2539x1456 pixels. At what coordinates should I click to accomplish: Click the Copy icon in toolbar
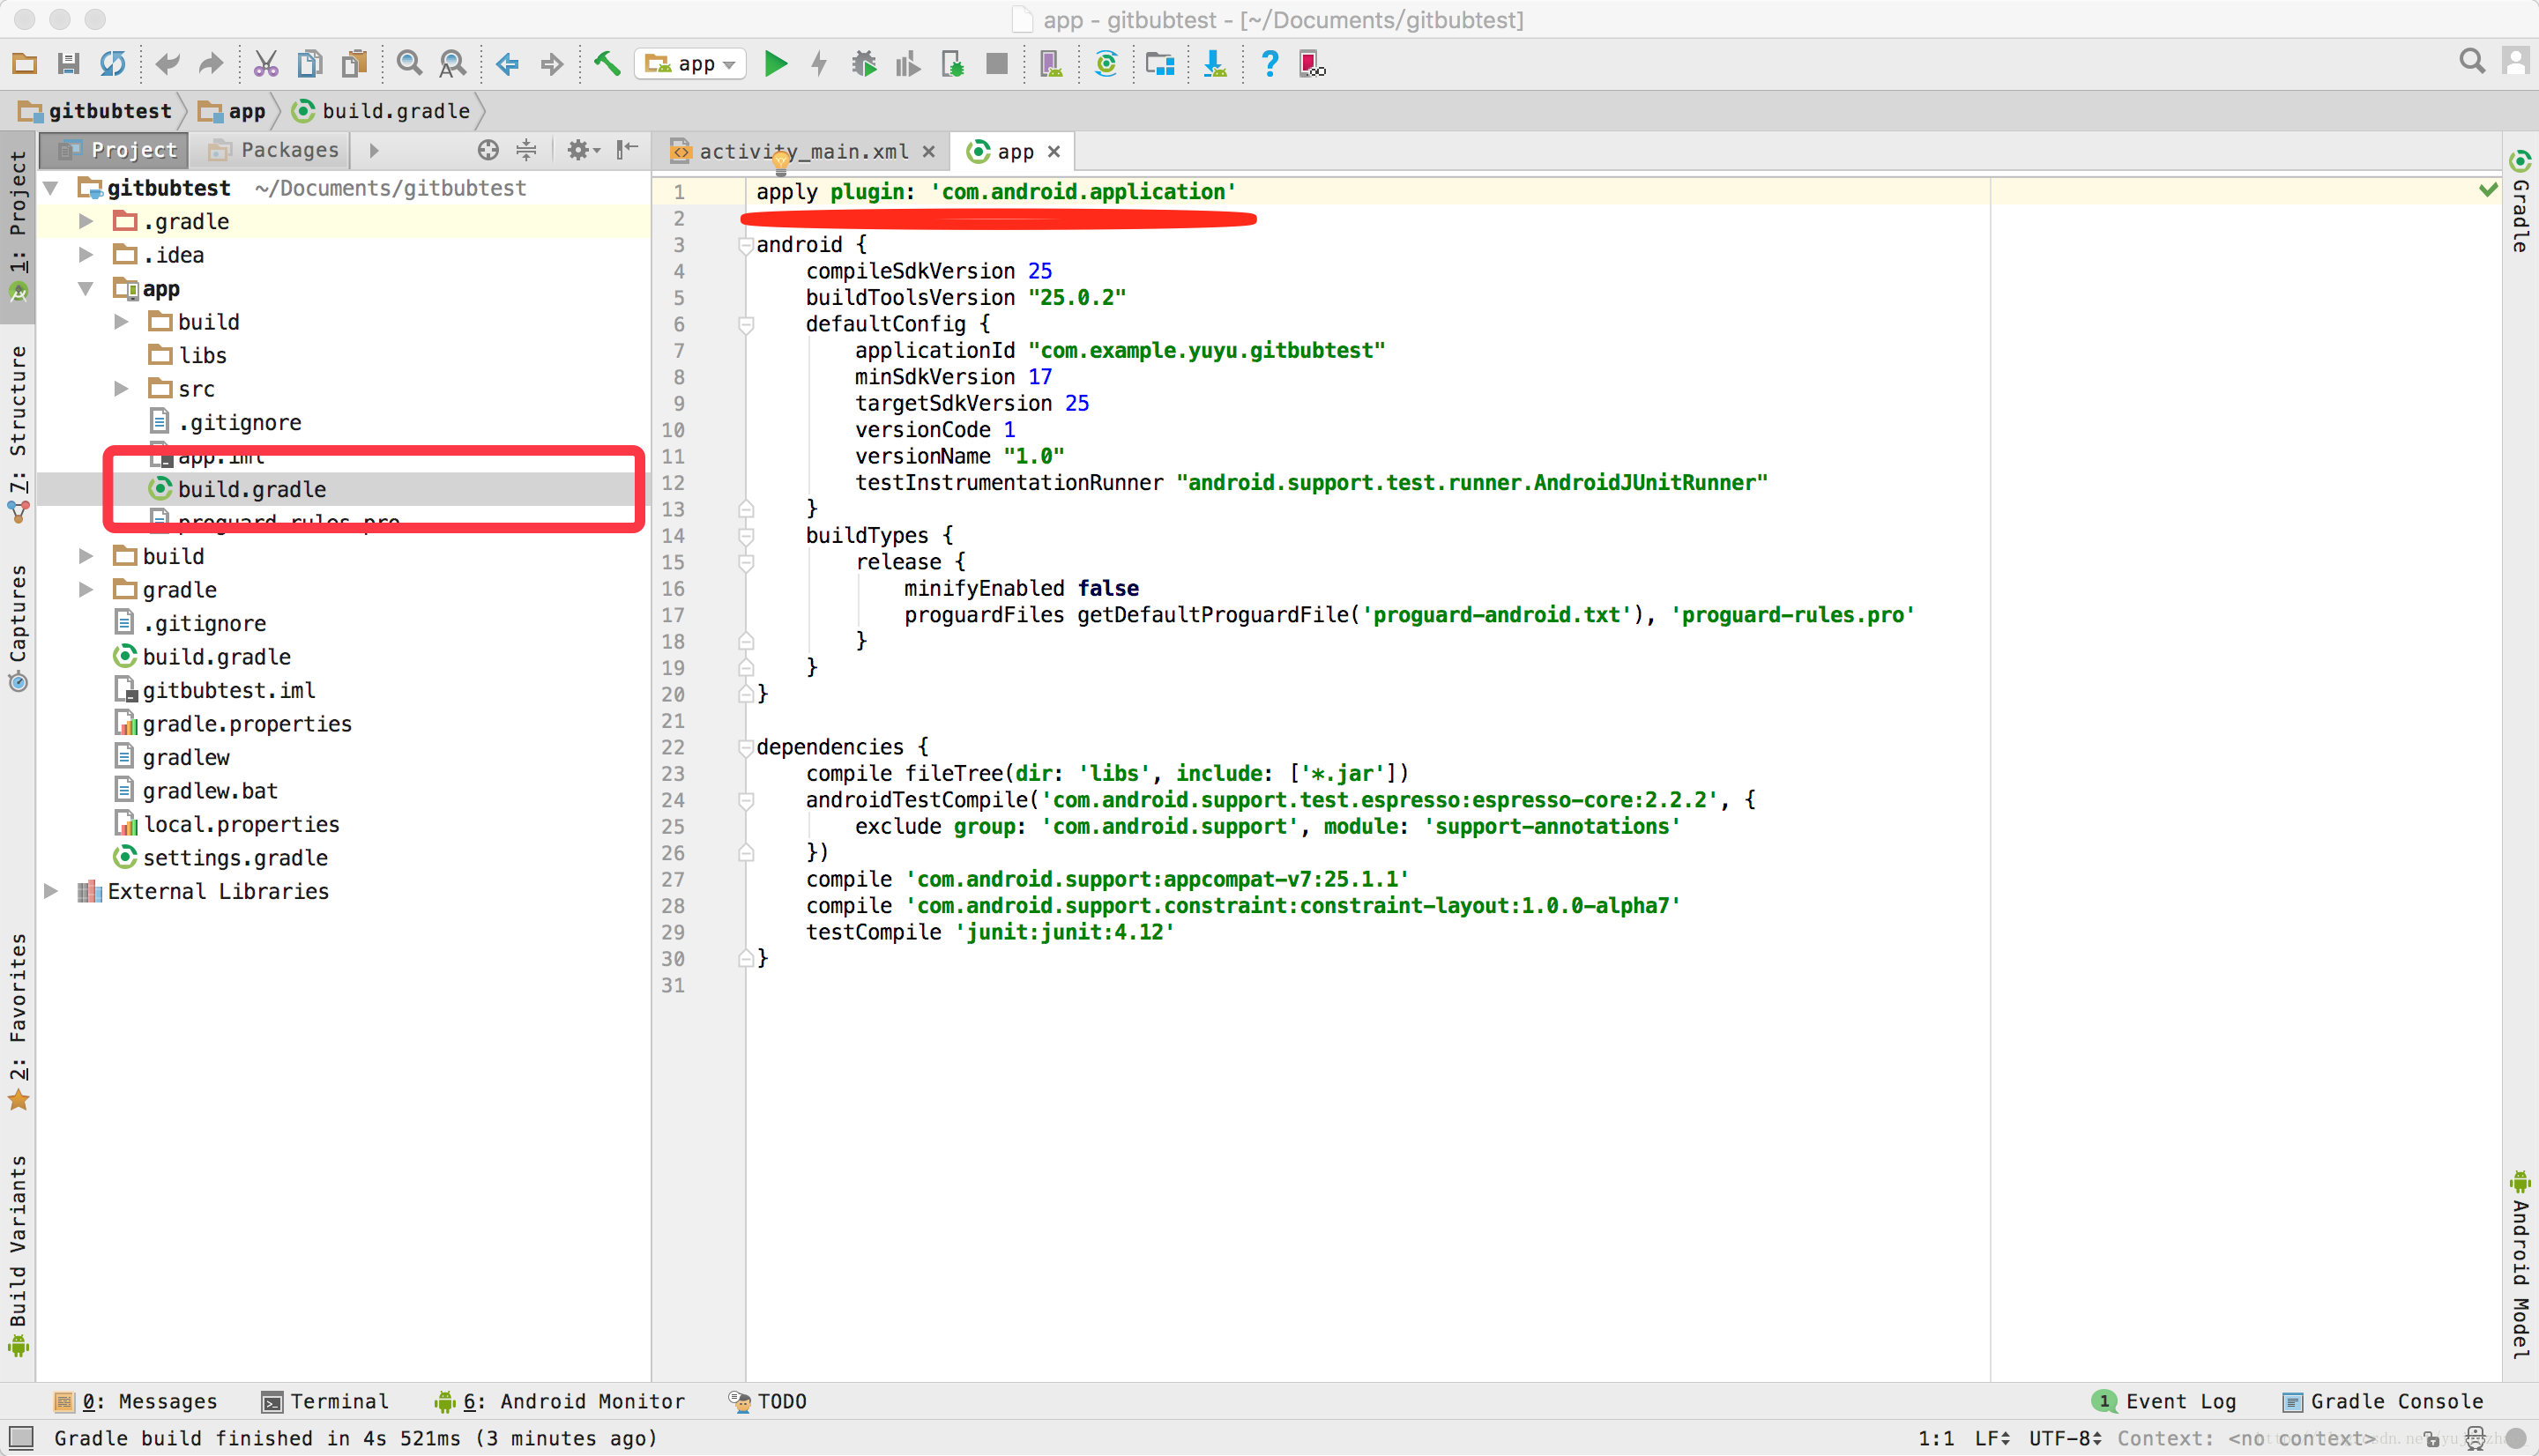pos(310,64)
